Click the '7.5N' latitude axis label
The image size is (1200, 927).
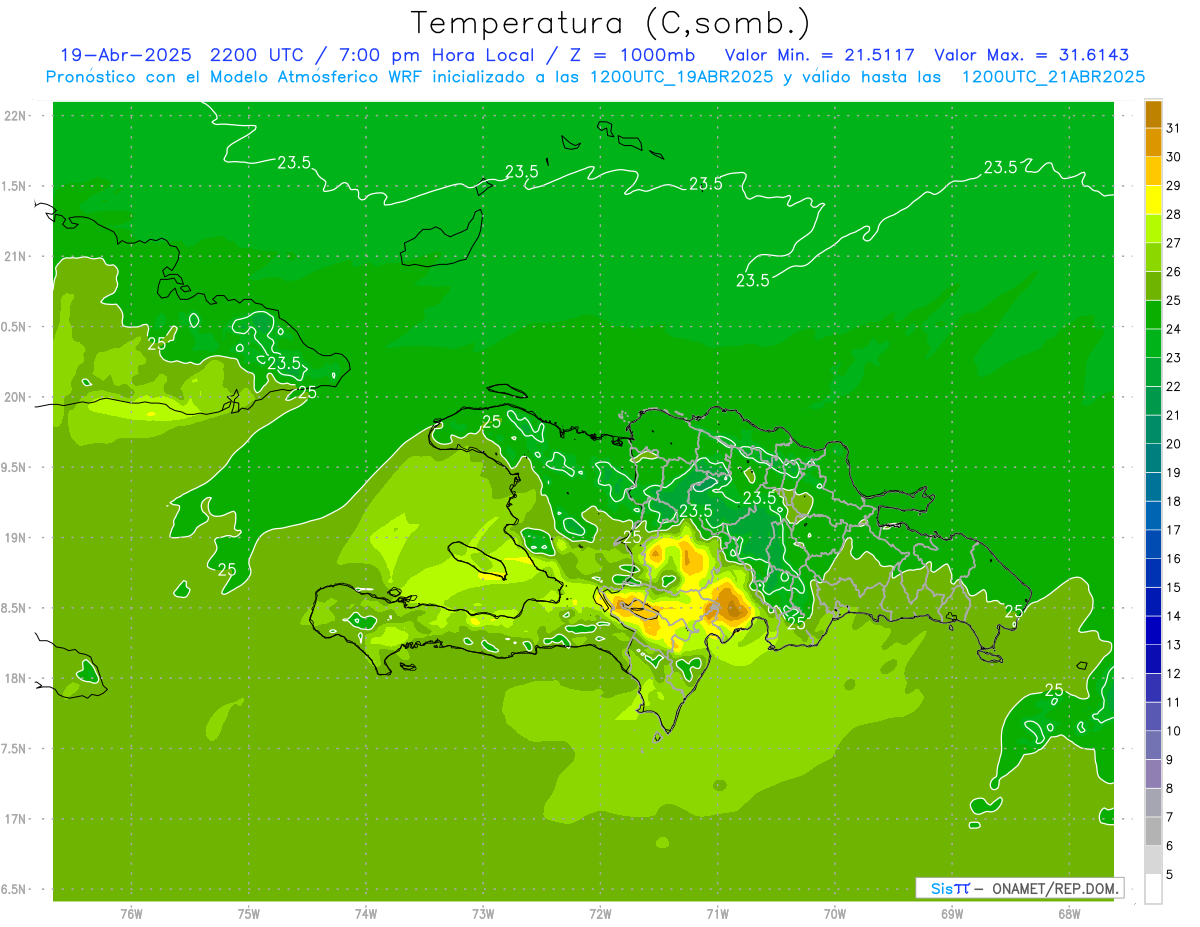point(15,749)
